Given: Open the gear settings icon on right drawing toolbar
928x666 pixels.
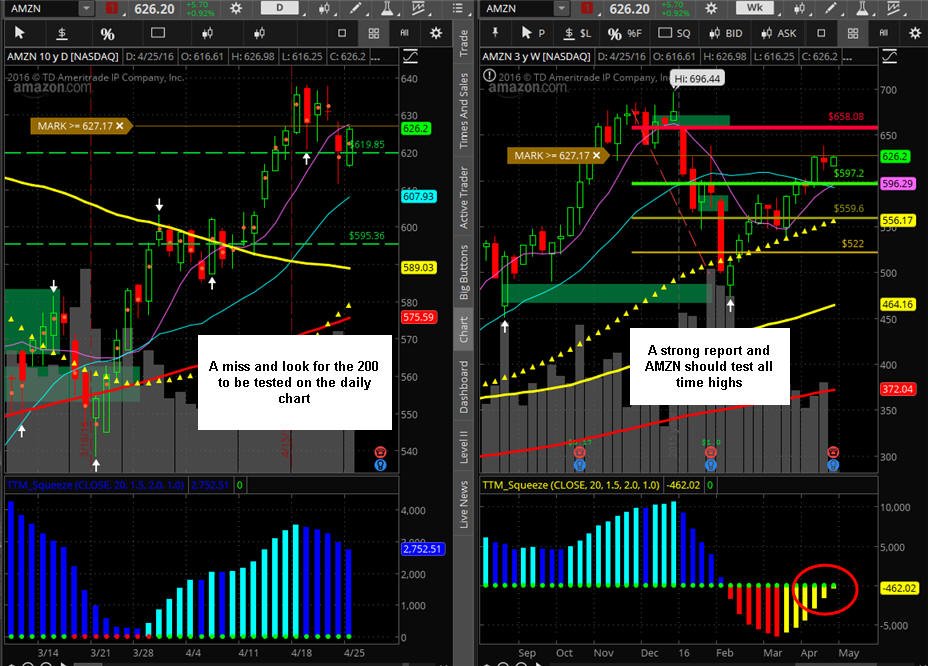Looking at the screenshot, I should pos(914,33).
